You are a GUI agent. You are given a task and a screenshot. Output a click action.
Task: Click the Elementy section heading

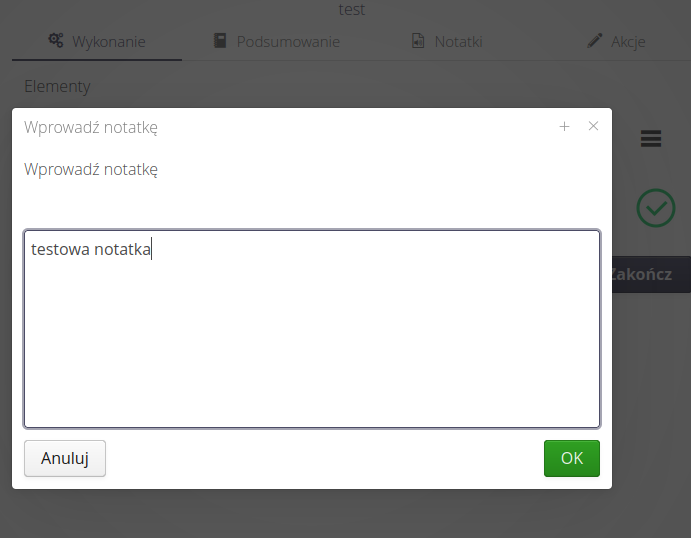(57, 86)
